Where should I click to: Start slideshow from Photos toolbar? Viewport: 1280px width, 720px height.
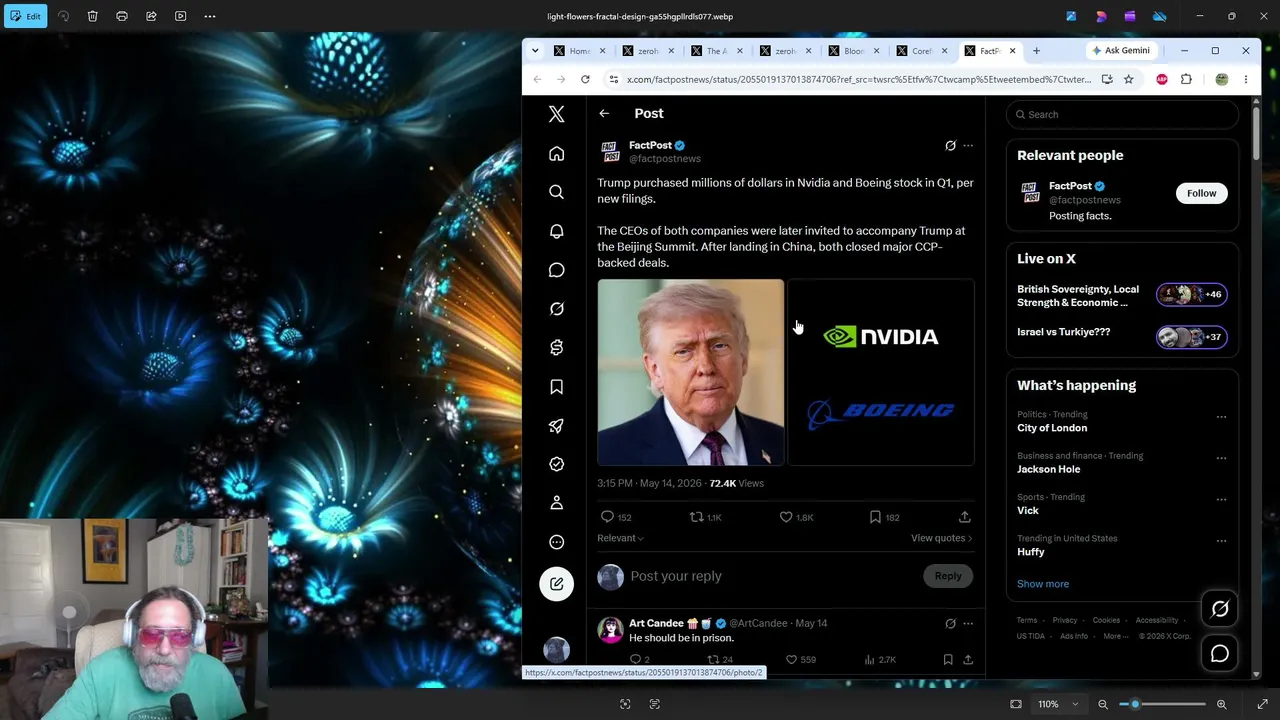180,16
